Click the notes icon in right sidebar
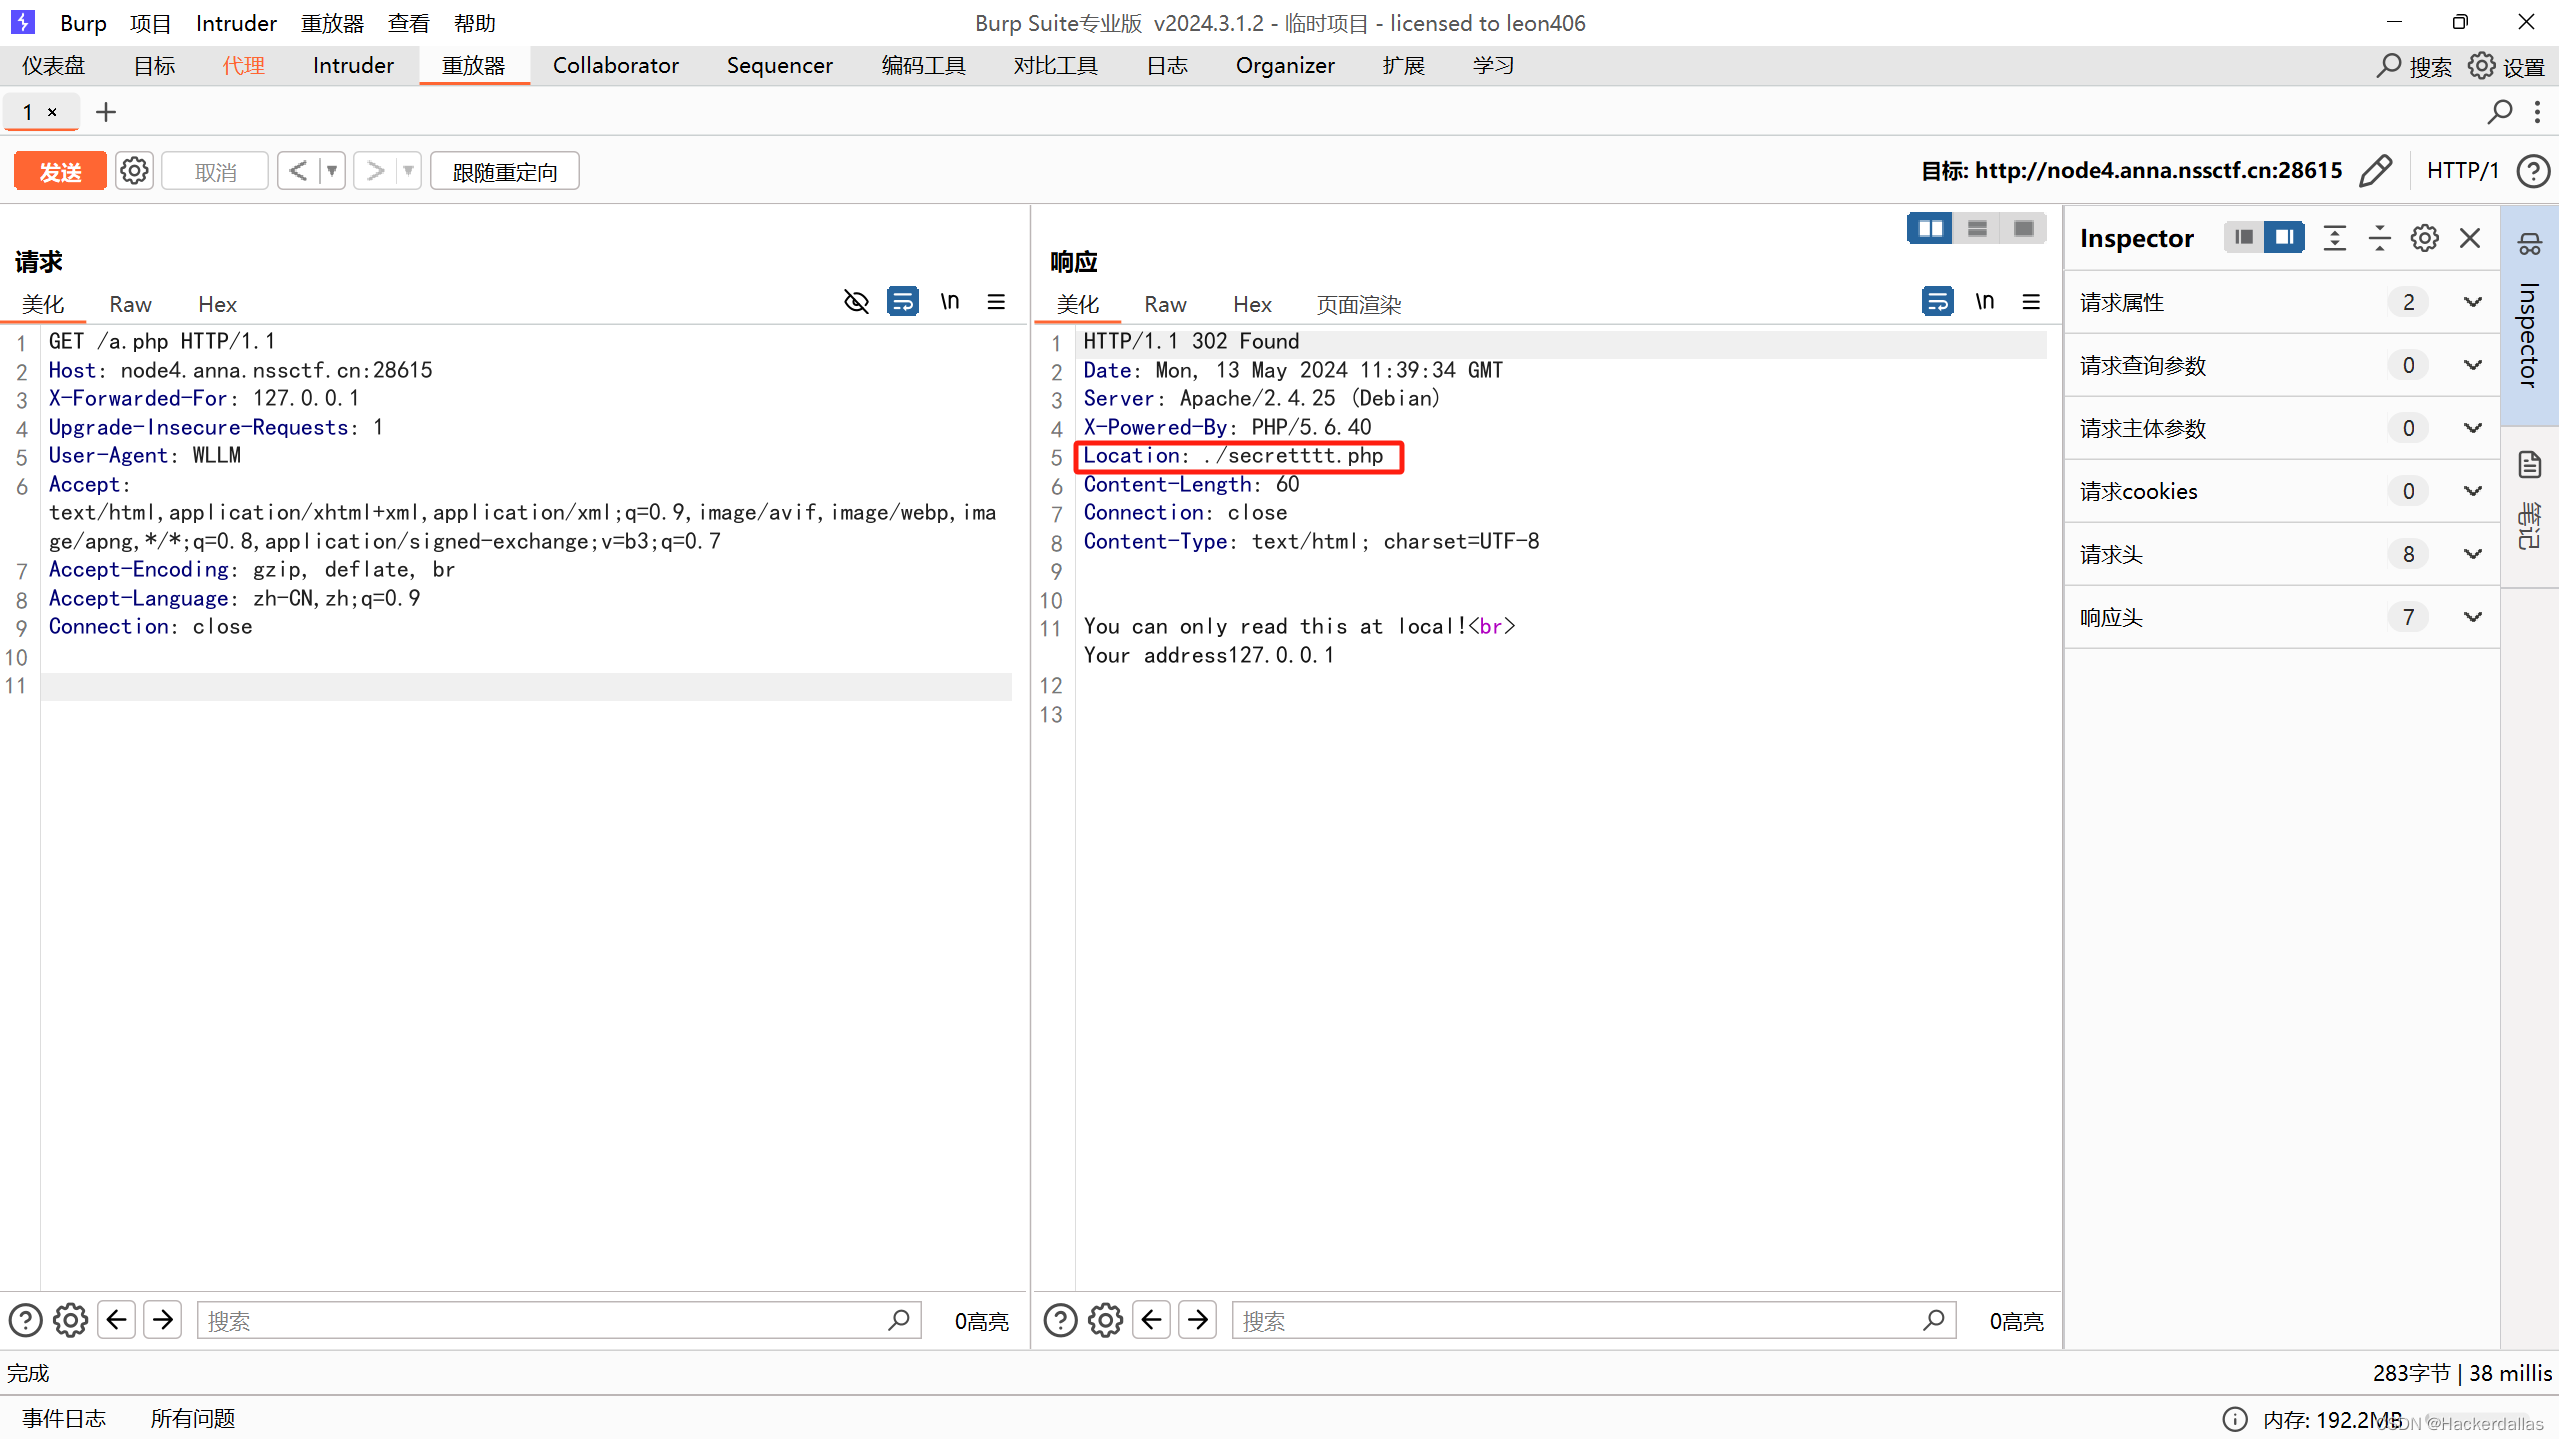Image resolution: width=2559 pixels, height=1440 pixels. pyautogui.click(x=2530, y=465)
